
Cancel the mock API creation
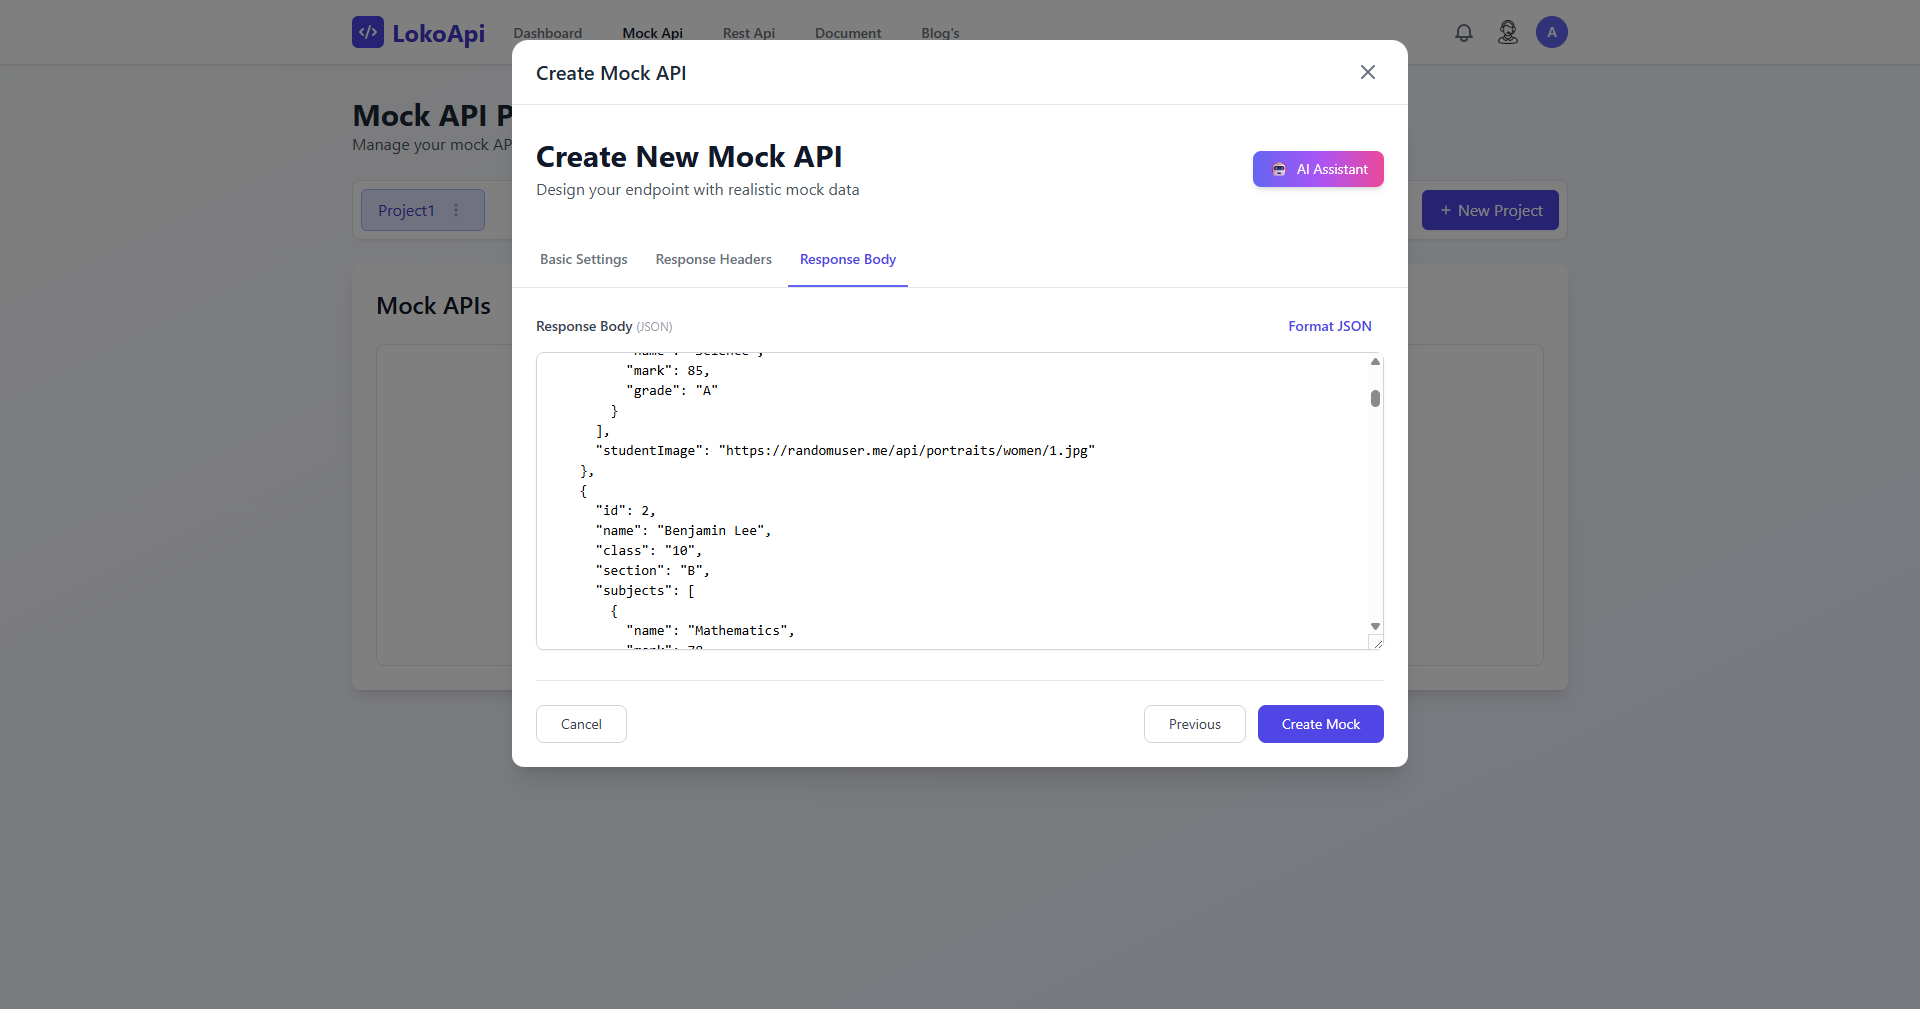tap(581, 724)
